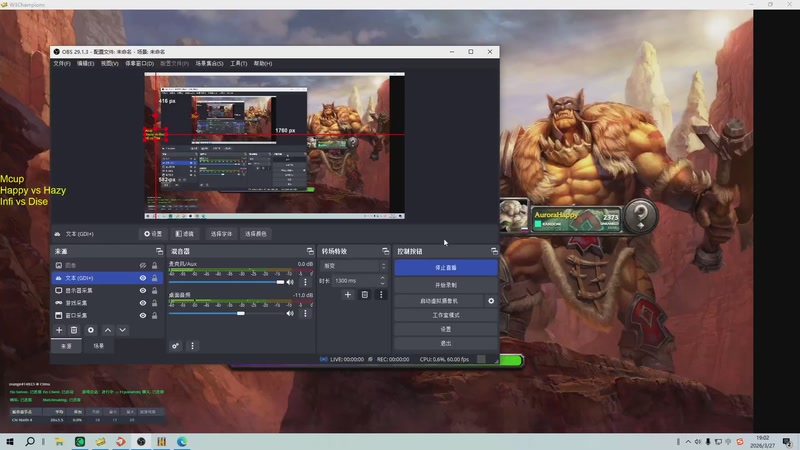The width and height of the screenshot is (800, 450).
Task: Open transition properties three-dot menu
Action: tap(381, 294)
